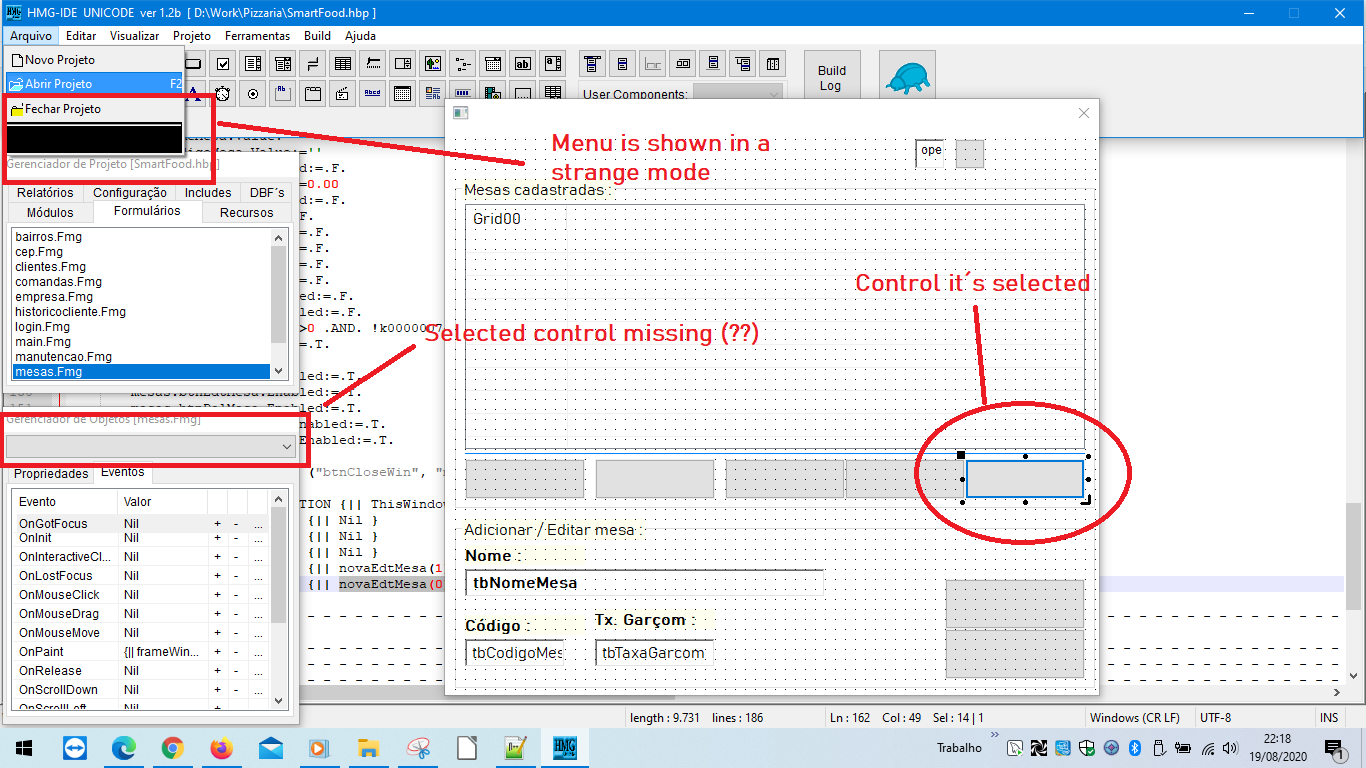Select the Timer clock control tool
The image size is (1366, 768).
pyautogui.click(x=222, y=93)
